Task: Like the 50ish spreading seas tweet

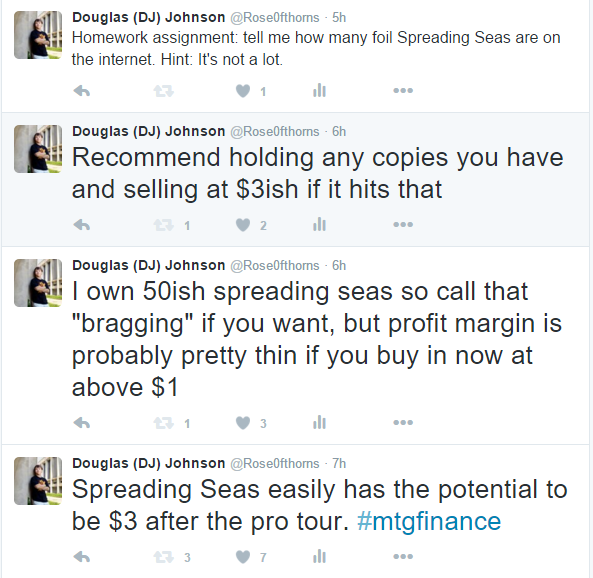Action: click(243, 423)
